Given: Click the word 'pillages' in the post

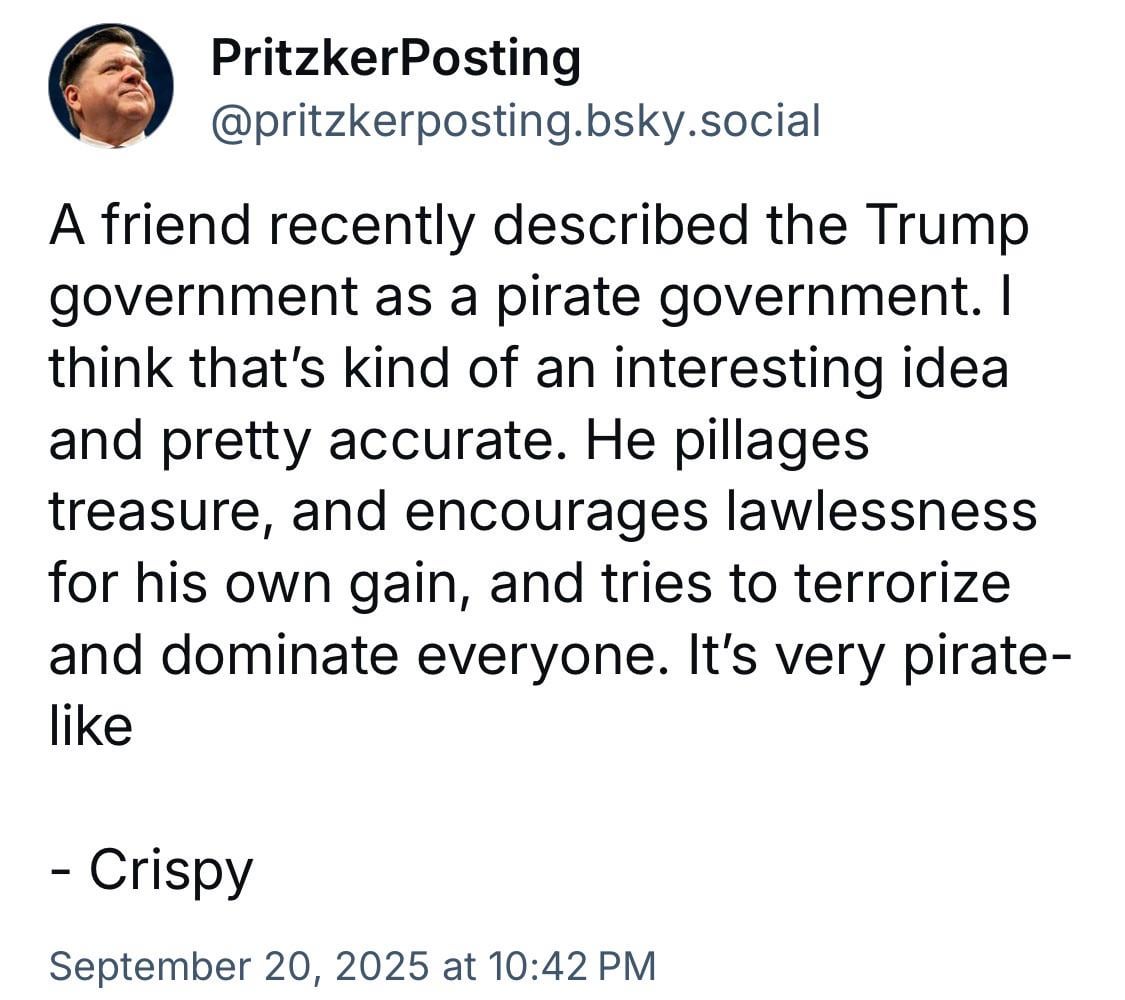Looking at the screenshot, I should tap(771, 442).
